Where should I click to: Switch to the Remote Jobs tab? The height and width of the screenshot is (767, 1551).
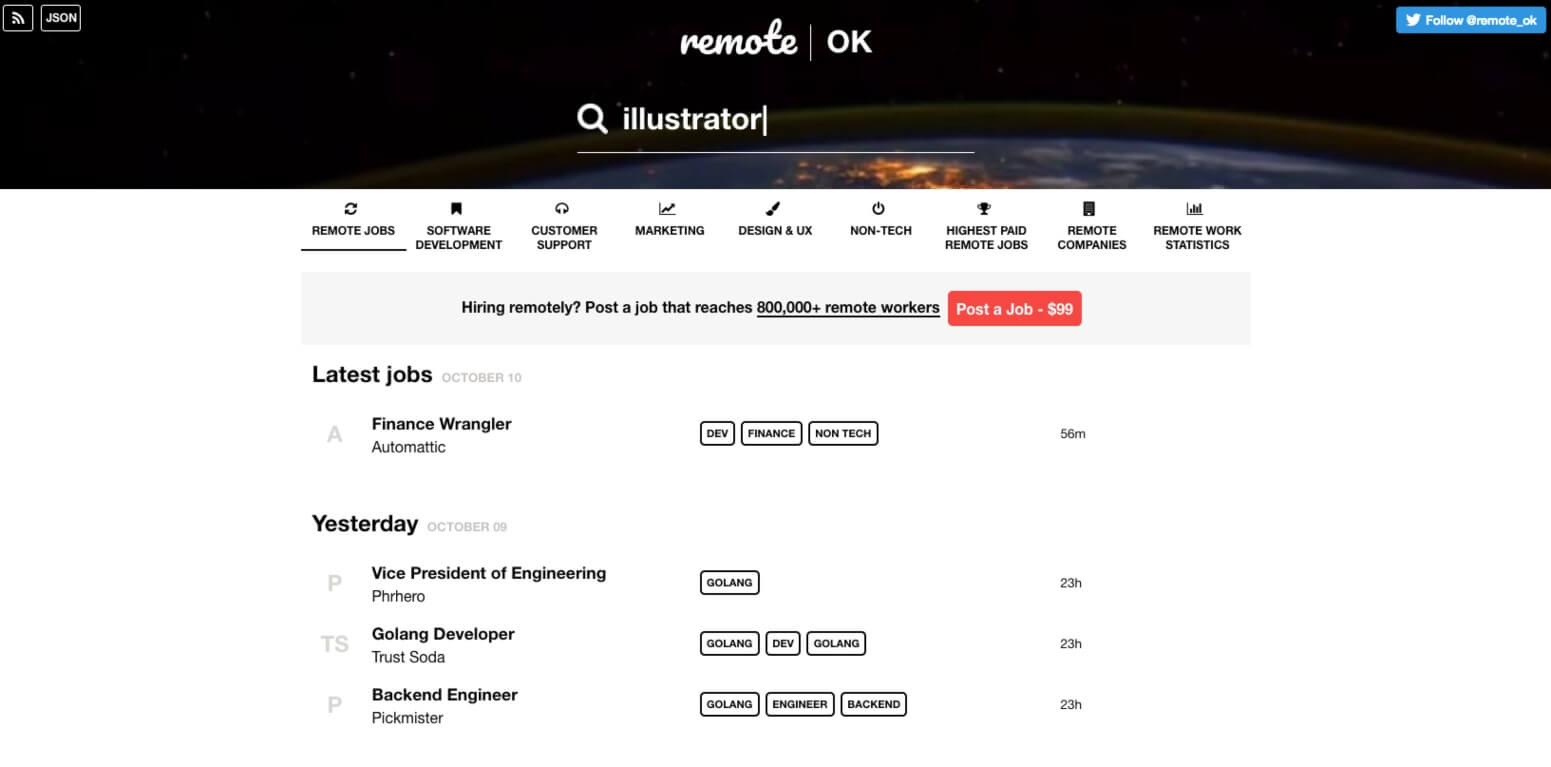click(352, 230)
